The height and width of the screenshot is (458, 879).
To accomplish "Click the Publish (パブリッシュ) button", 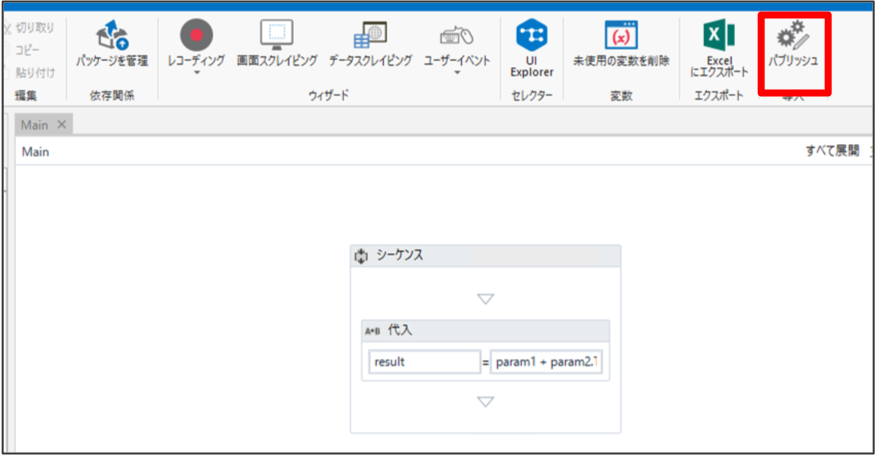I will pyautogui.click(x=793, y=45).
